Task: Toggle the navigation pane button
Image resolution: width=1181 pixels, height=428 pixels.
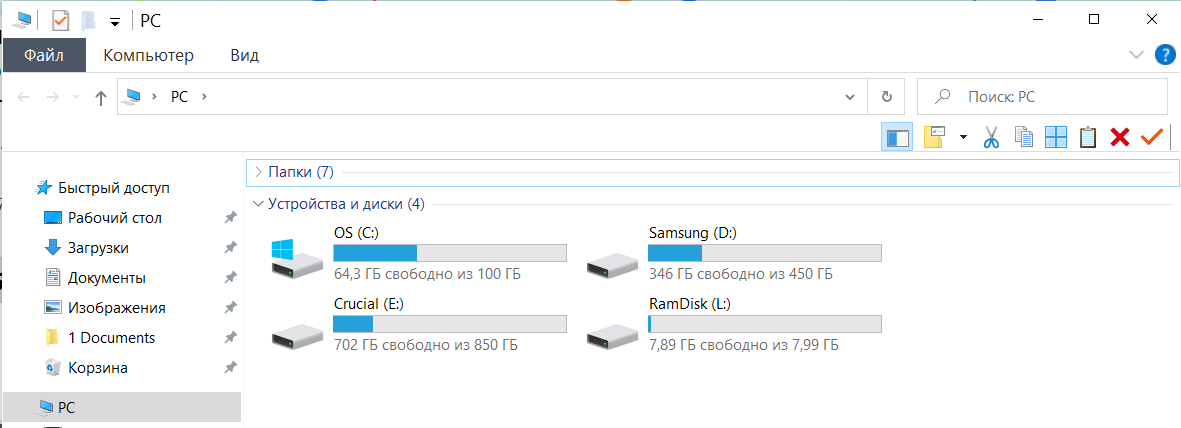Action: (897, 137)
